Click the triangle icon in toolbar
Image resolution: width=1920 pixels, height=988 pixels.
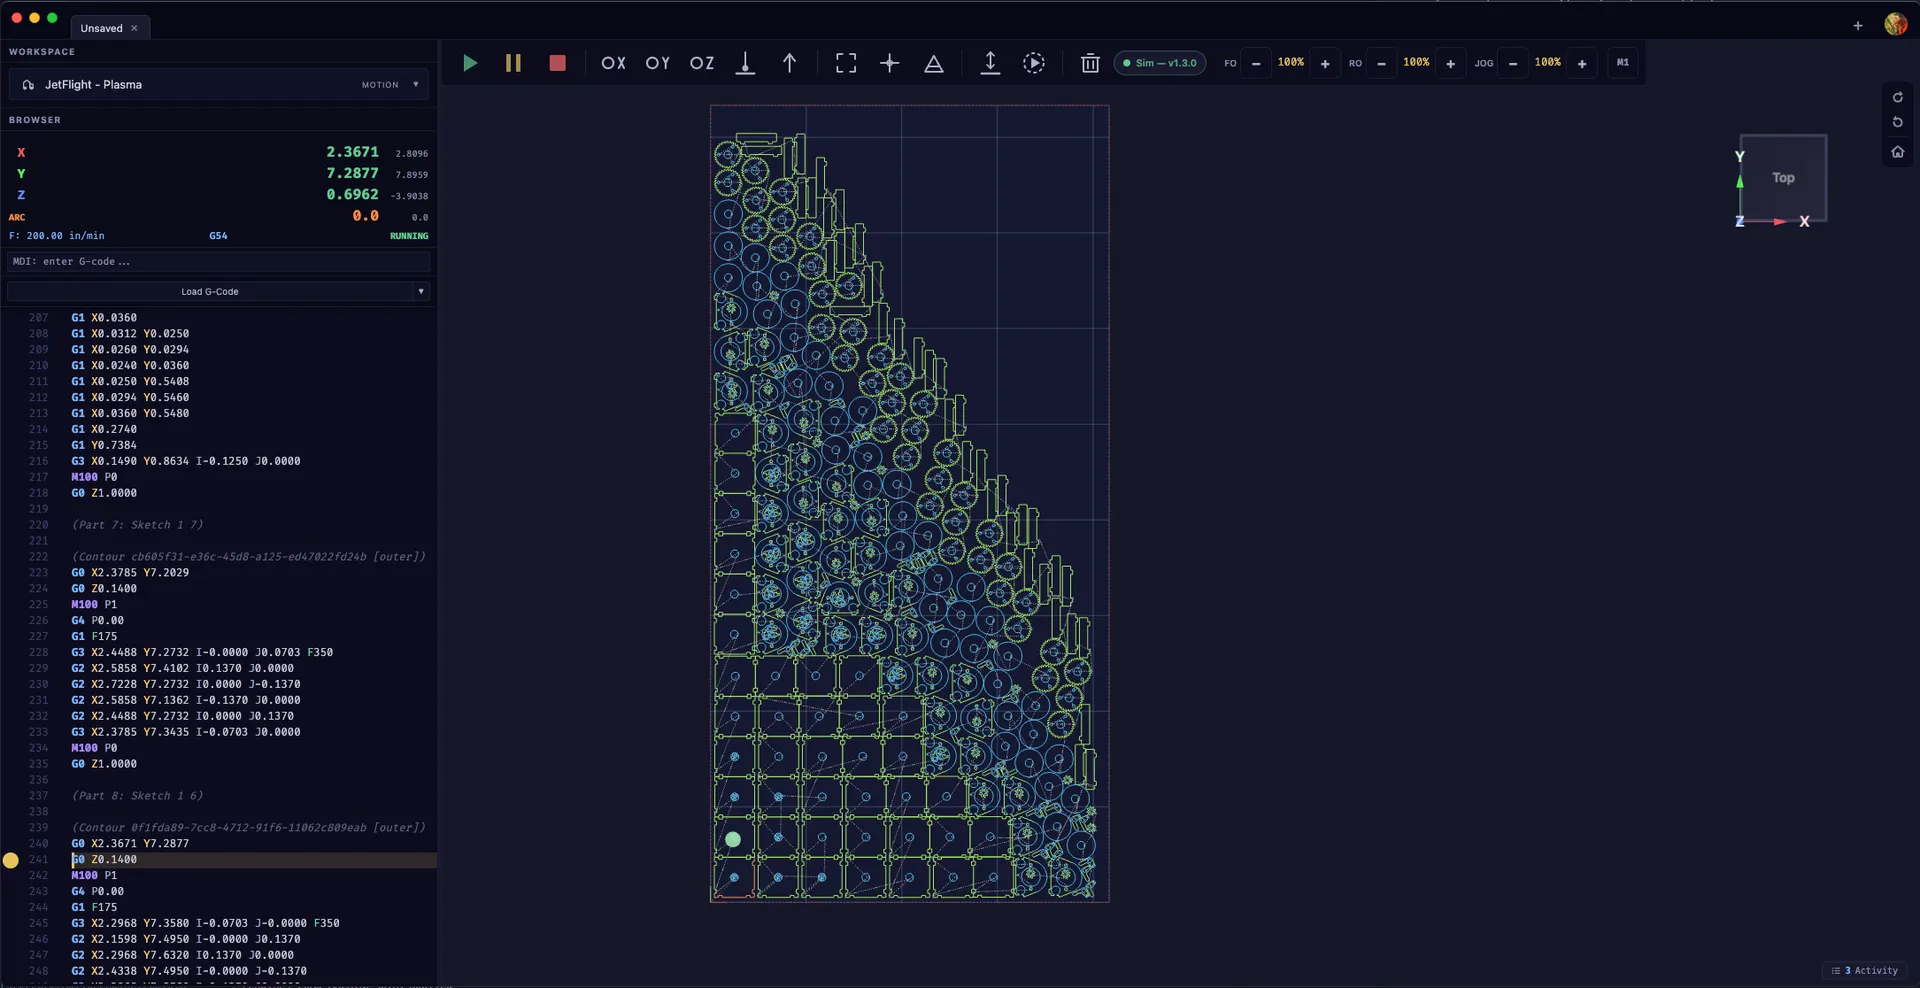click(934, 63)
